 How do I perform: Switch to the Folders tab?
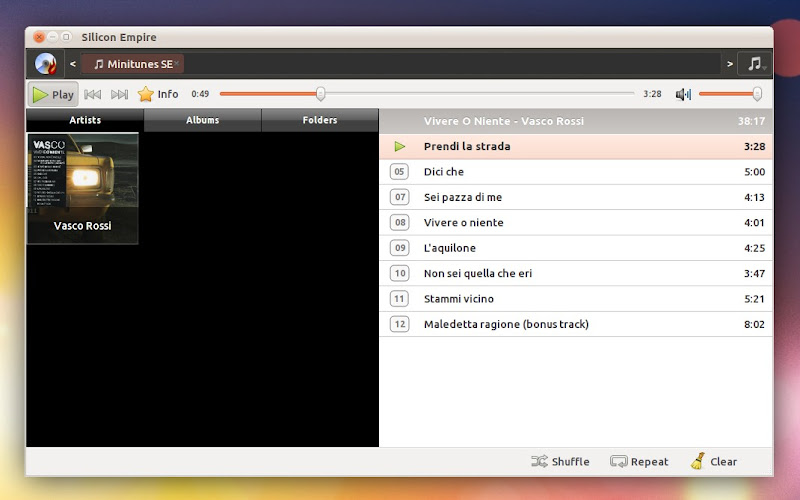pos(320,120)
